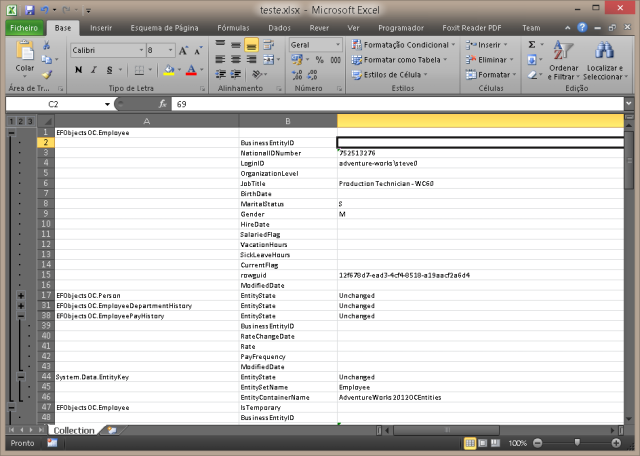Toggle bottom align (highlighted) button
Screen dimensions: 640x456
pos(251,45)
